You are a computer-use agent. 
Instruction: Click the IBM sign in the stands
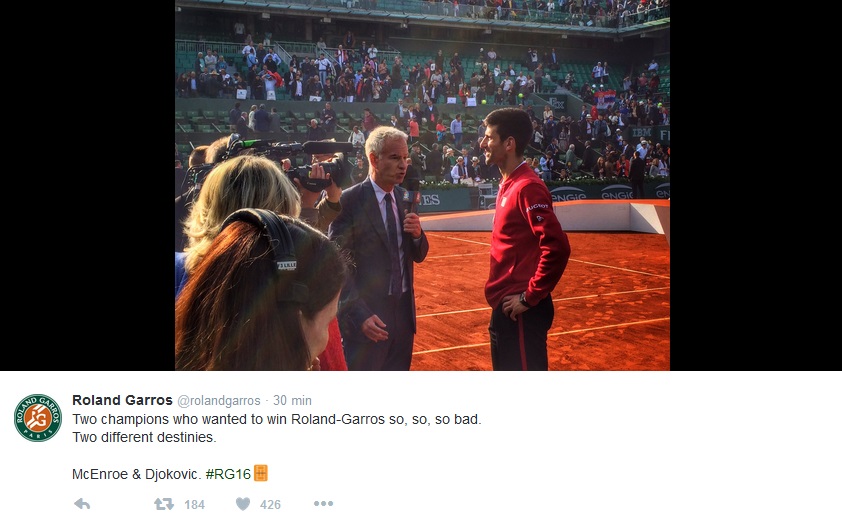pyautogui.click(x=642, y=133)
